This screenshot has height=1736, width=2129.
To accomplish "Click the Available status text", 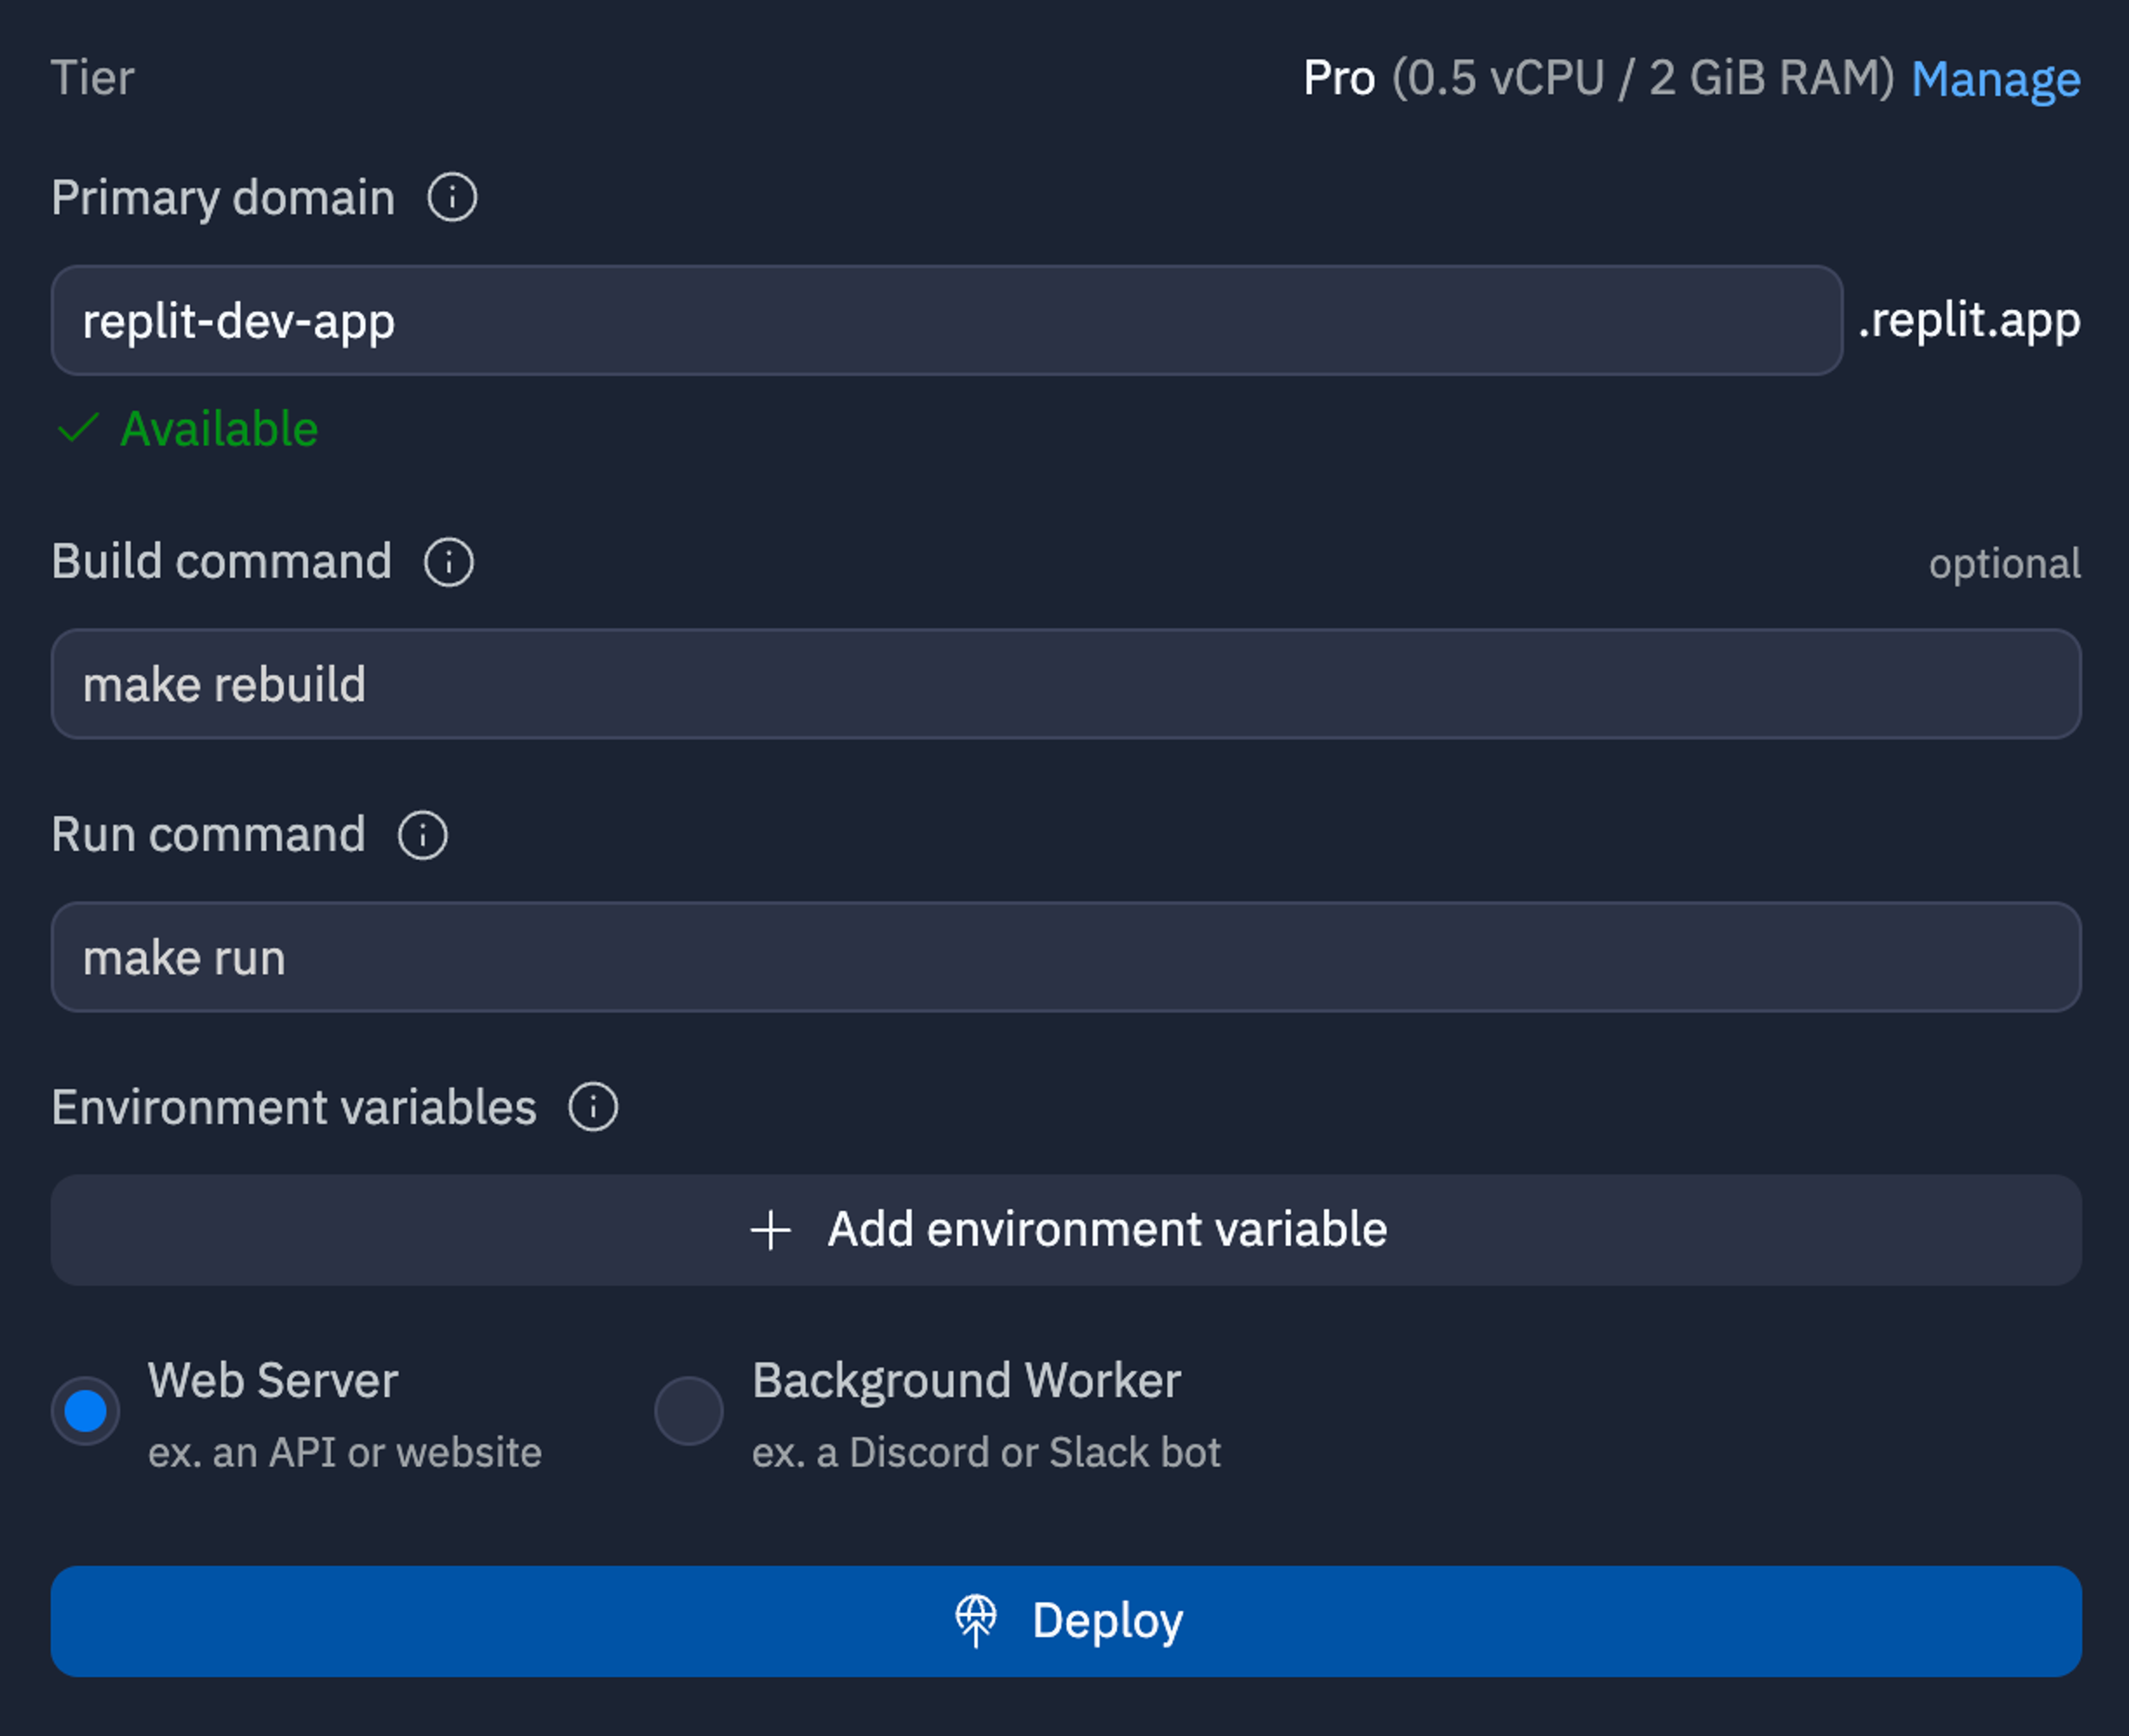I will tap(219, 429).
